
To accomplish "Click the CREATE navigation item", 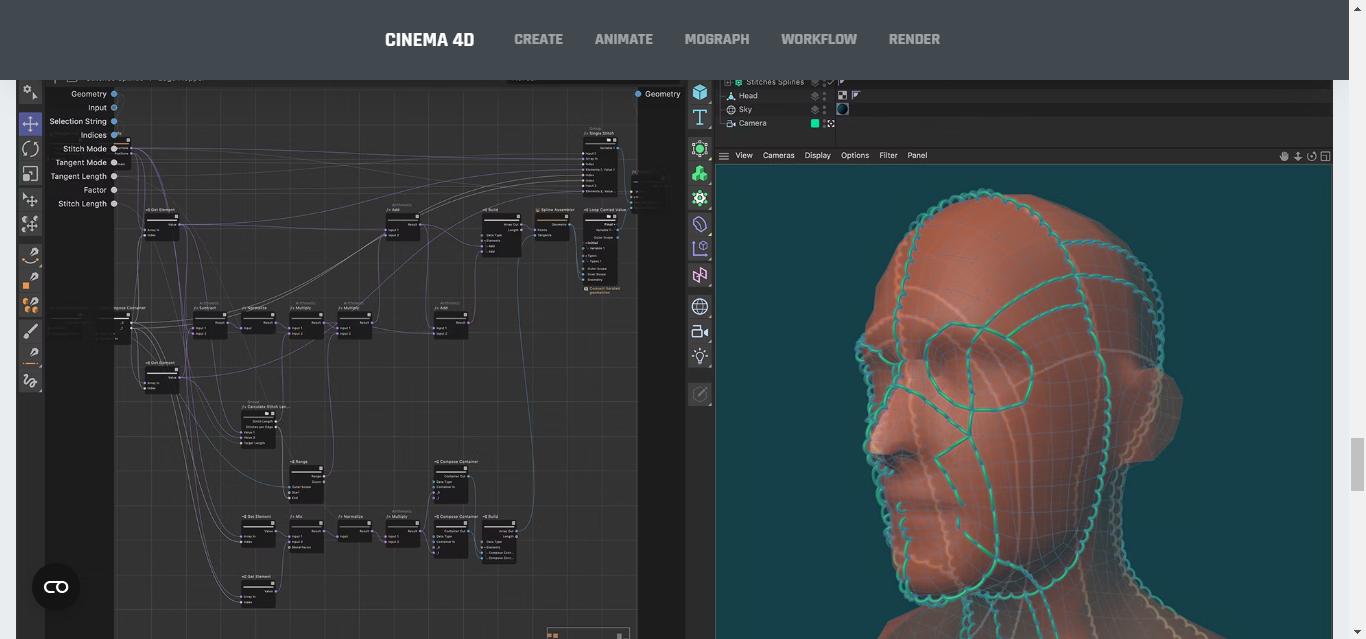I will point(538,39).
